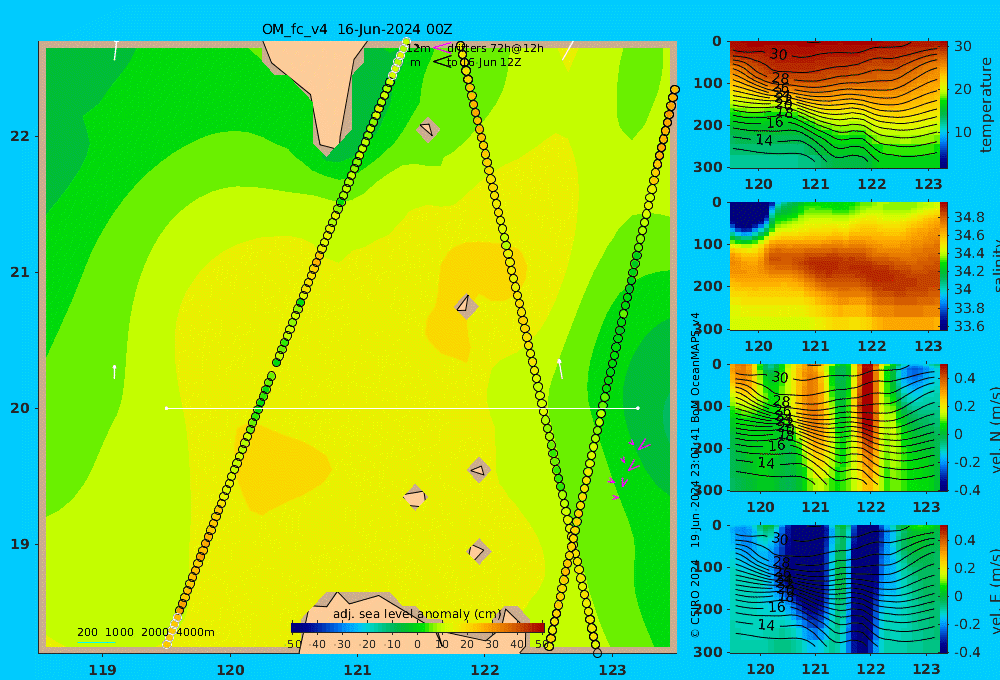Click the legend text 'to 16 Jun 12Z'
This screenshot has height=680, width=1000.
[x=484, y=63]
